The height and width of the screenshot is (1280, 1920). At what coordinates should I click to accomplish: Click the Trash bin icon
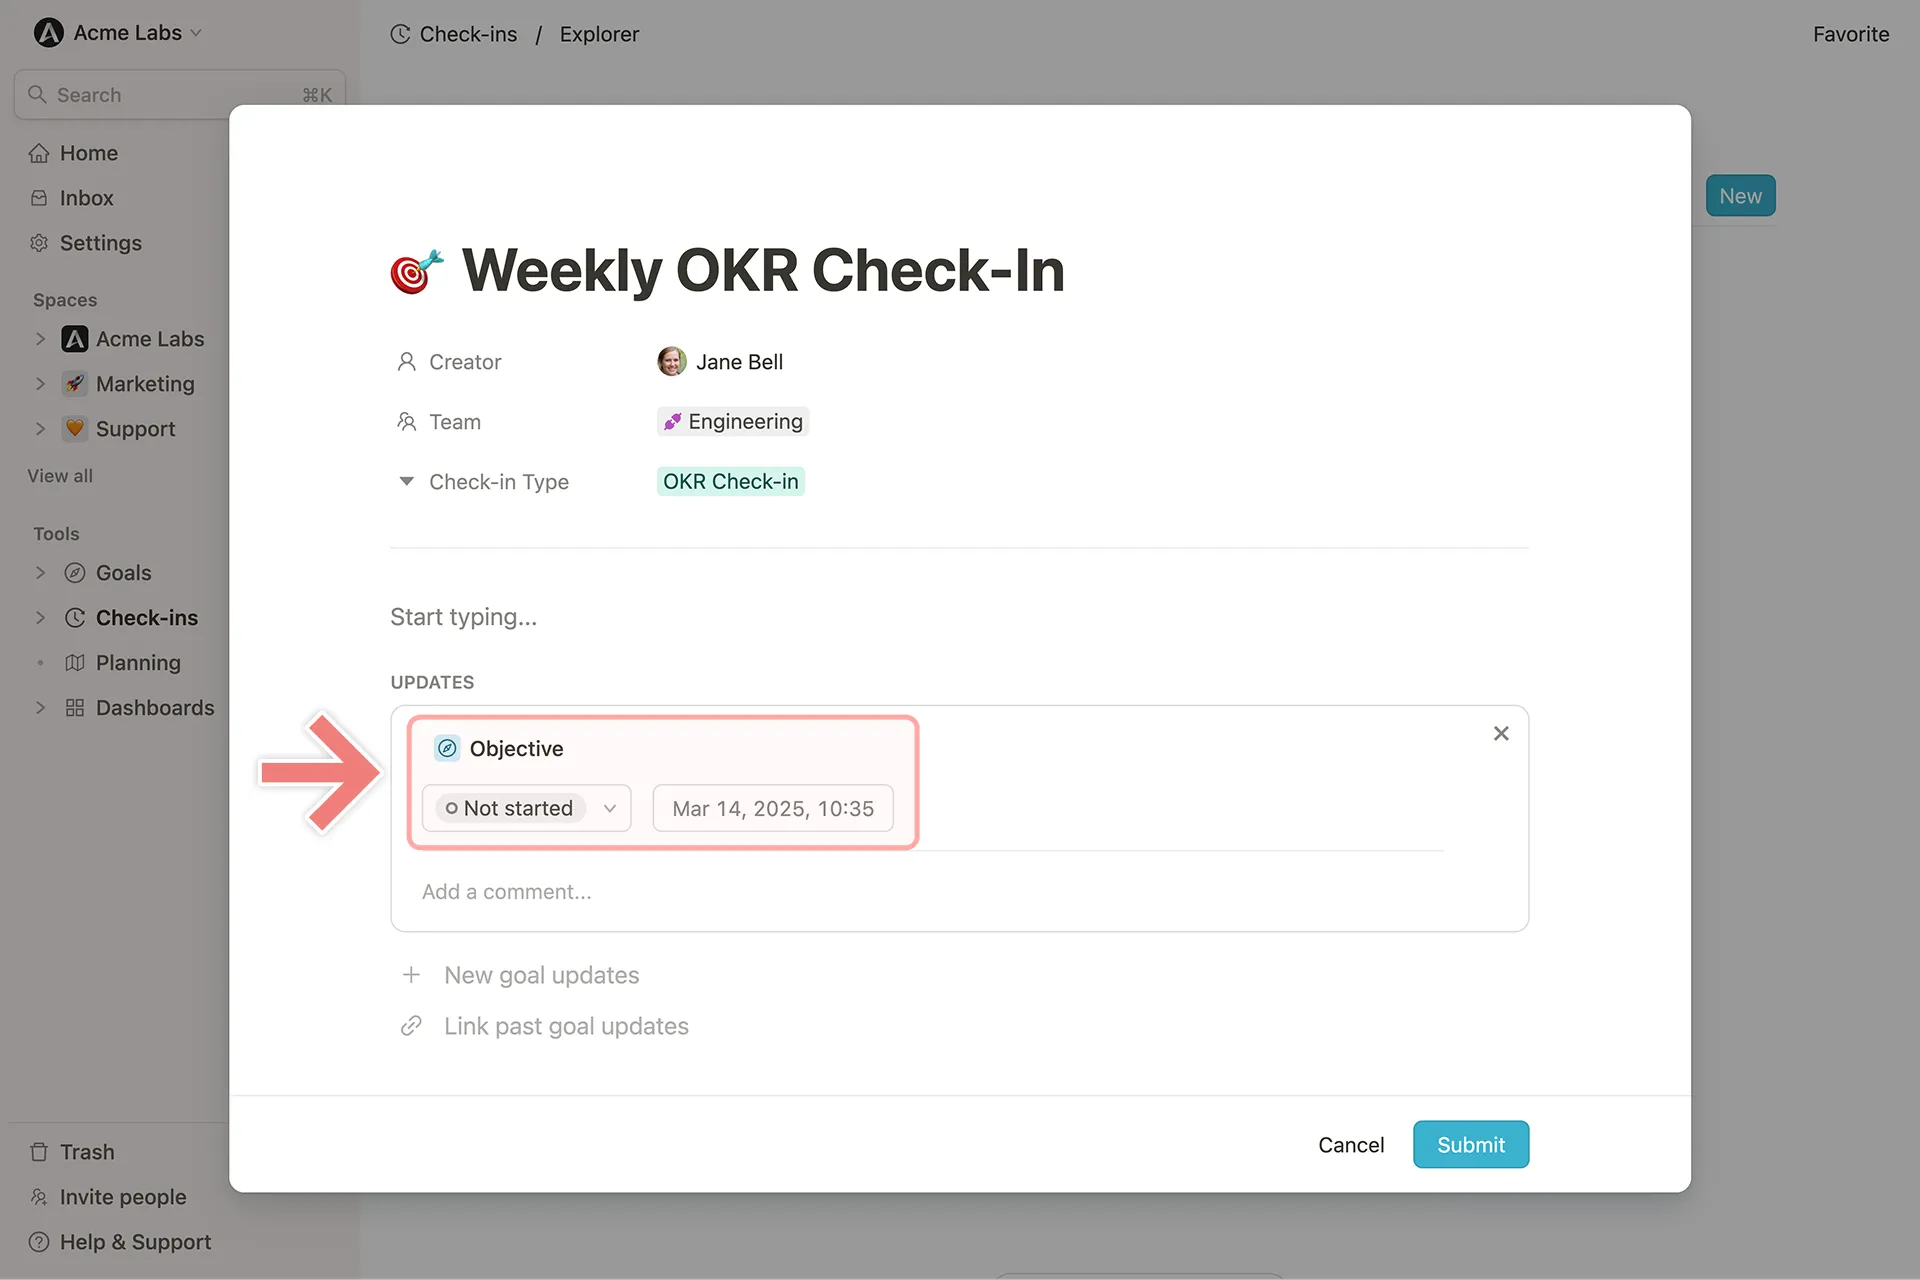pyautogui.click(x=39, y=1152)
